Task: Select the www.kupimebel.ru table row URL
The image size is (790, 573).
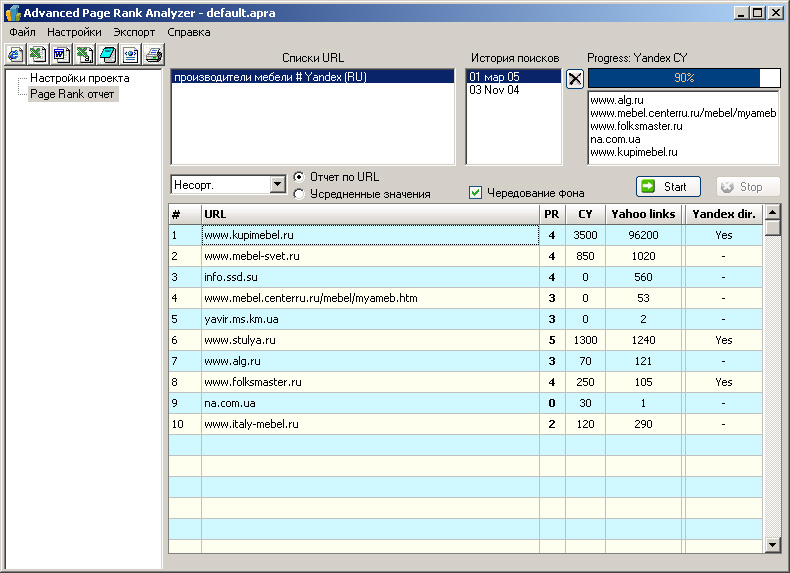Action: coord(370,235)
